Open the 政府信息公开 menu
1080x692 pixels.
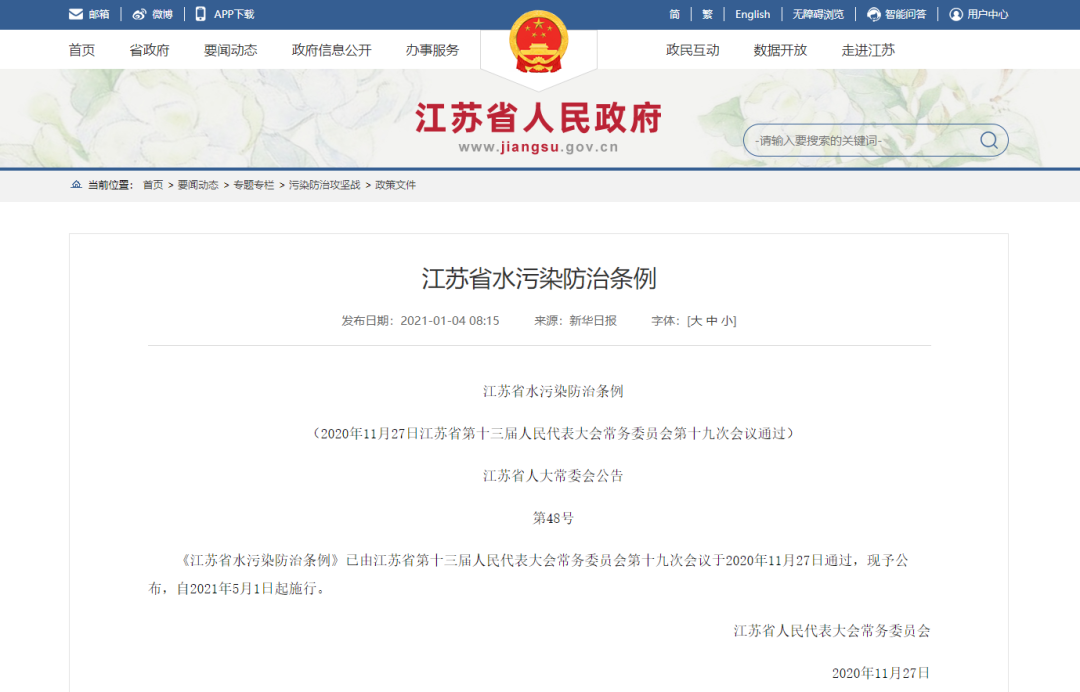click(331, 50)
